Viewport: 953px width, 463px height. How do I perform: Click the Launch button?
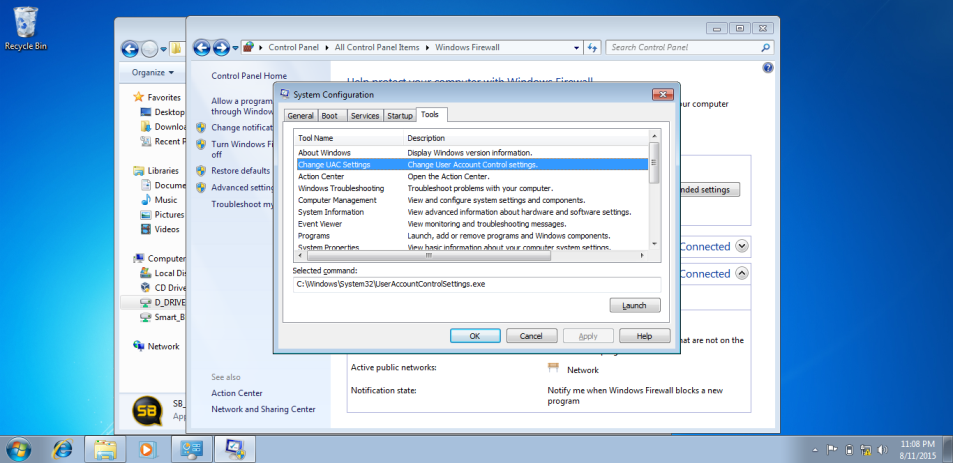[x=635, y=306]
